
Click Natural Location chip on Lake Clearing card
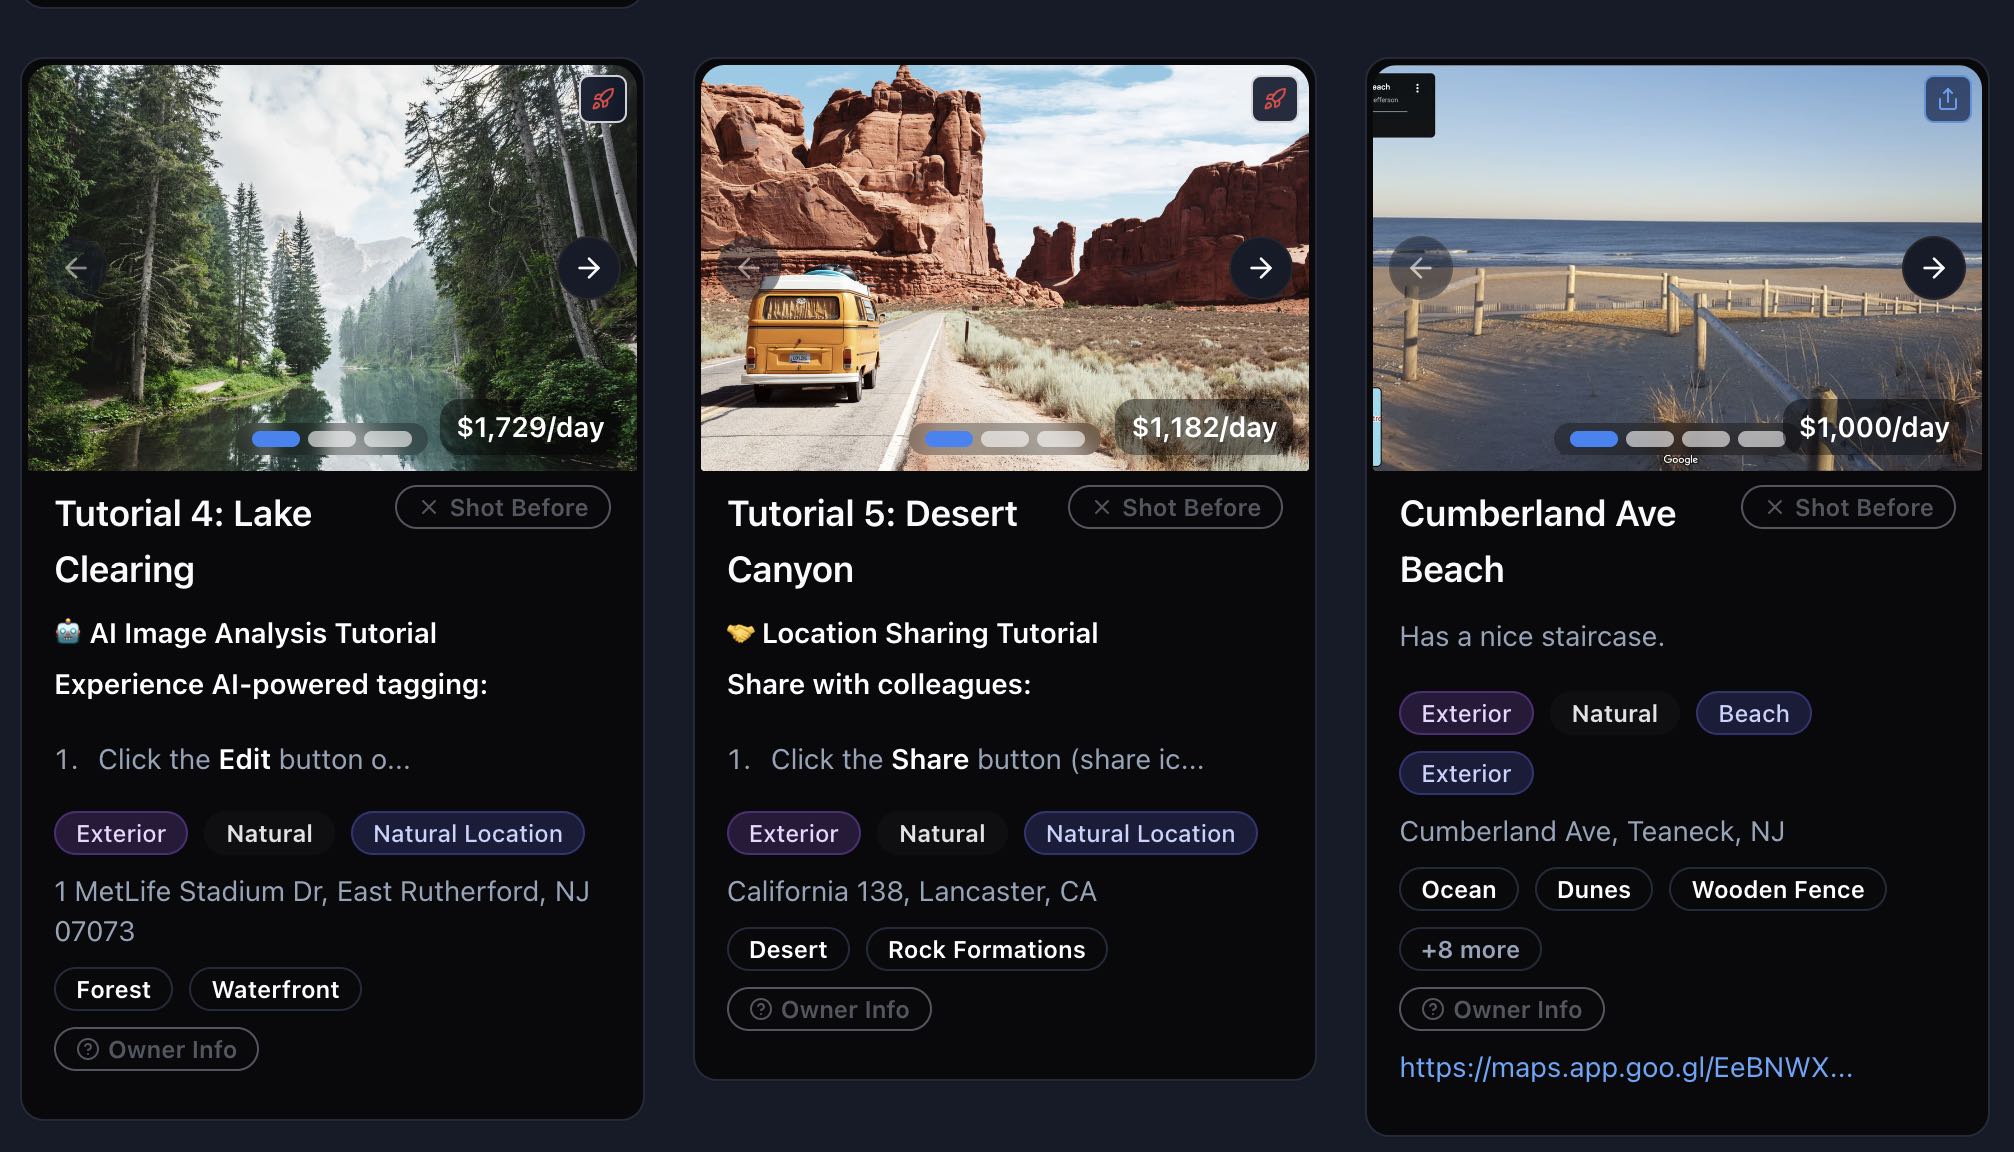pyautogui.click(x=468, y=833)
